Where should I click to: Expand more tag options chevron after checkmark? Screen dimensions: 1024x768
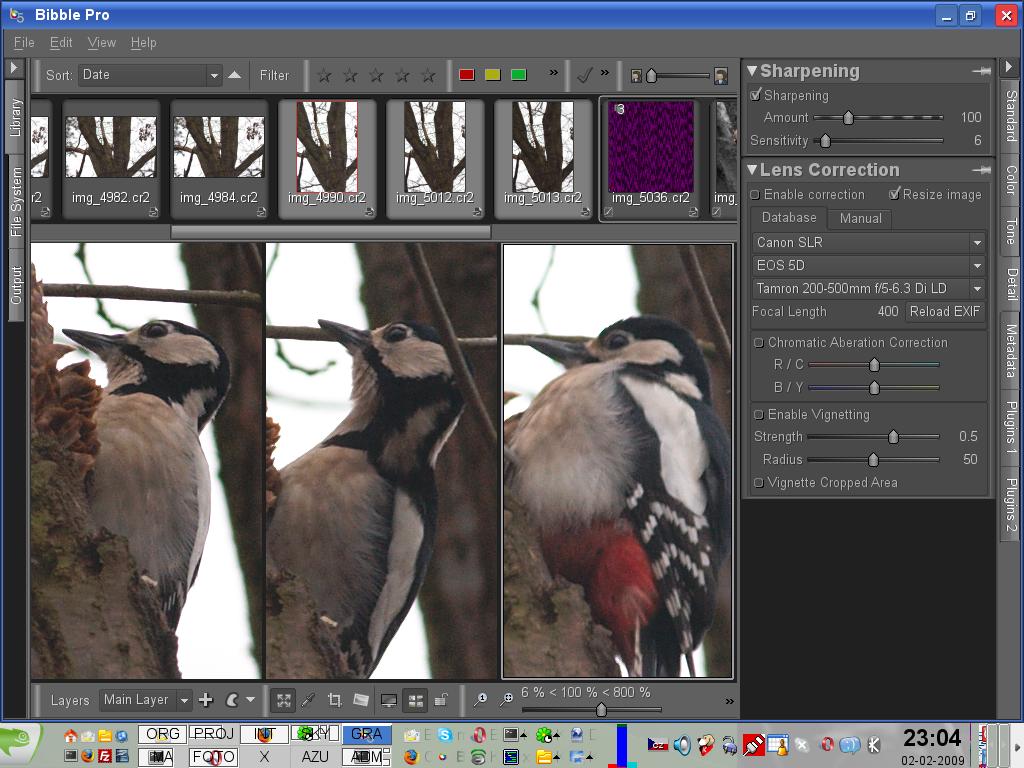pos(605,72)
